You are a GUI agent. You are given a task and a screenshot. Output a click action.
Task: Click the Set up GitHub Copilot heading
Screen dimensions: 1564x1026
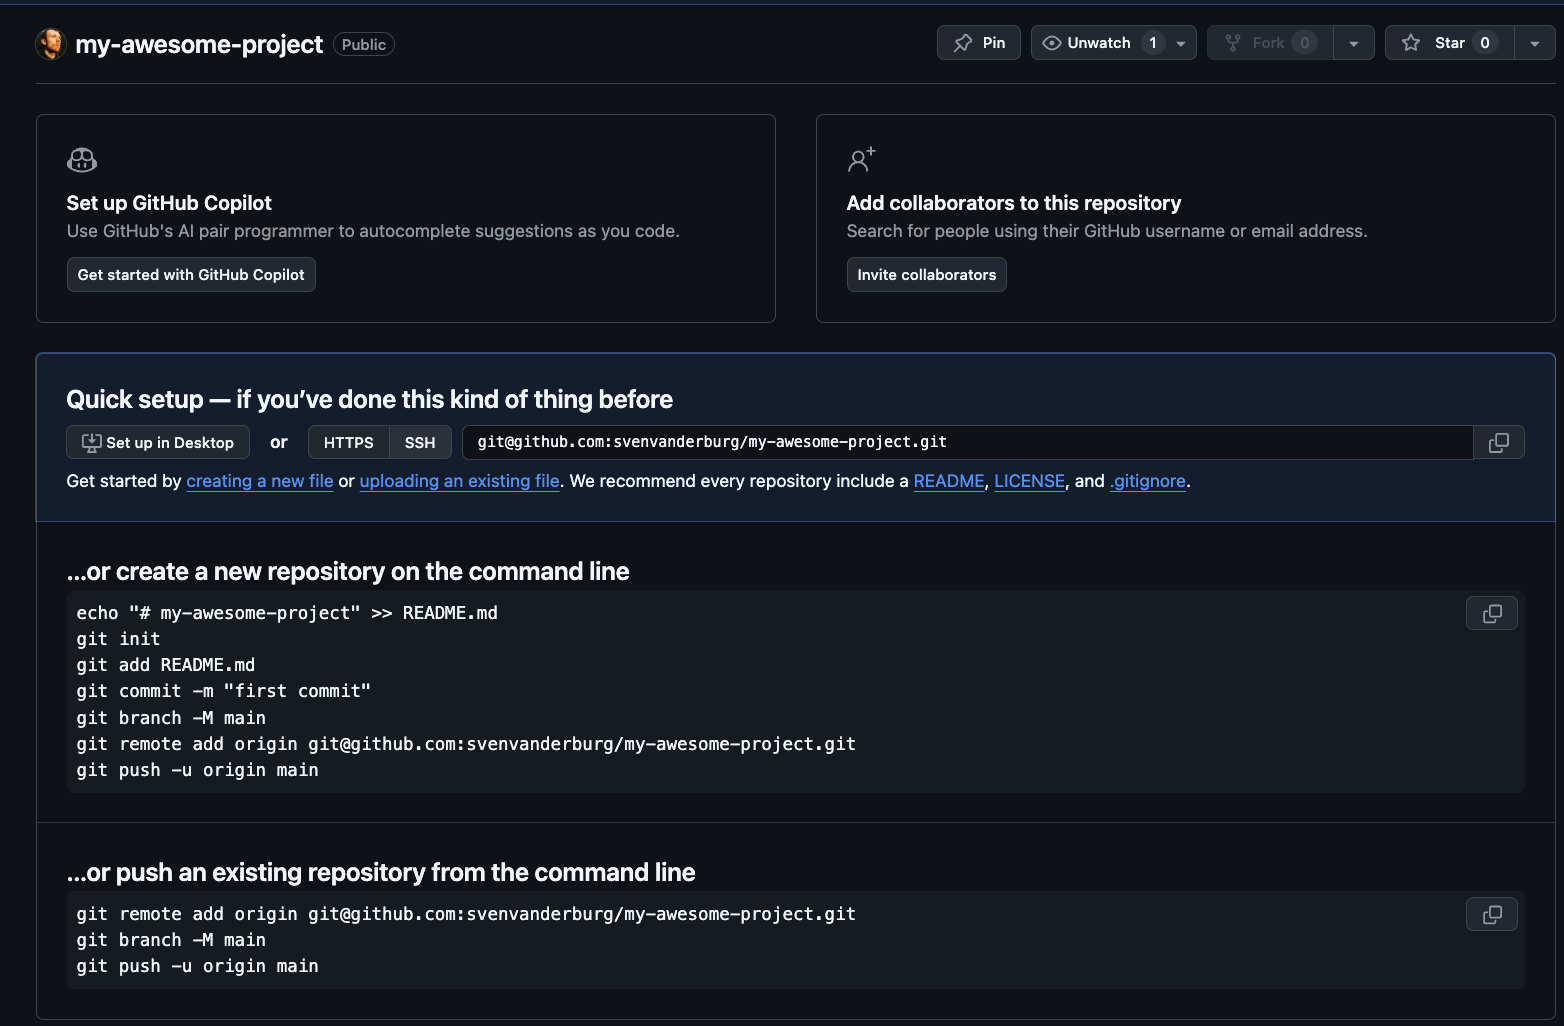pyautogui.click(x=169, y=203)
